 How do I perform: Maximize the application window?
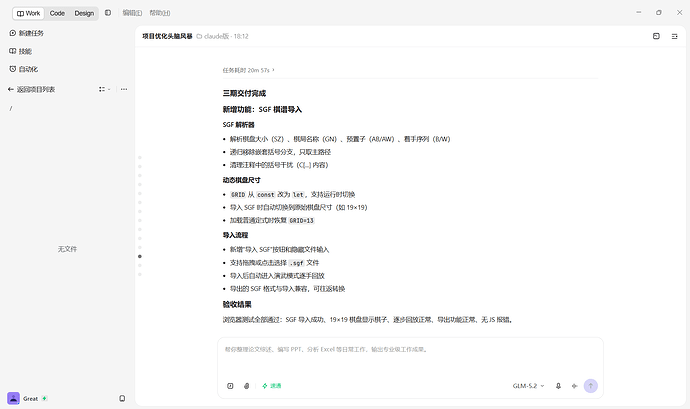659,13
